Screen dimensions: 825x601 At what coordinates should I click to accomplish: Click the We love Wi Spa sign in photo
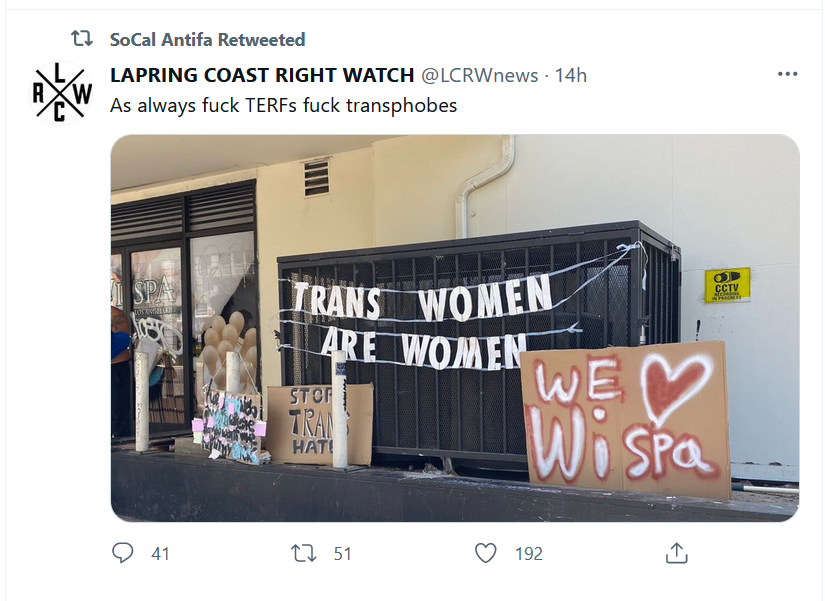pos(625,419)
